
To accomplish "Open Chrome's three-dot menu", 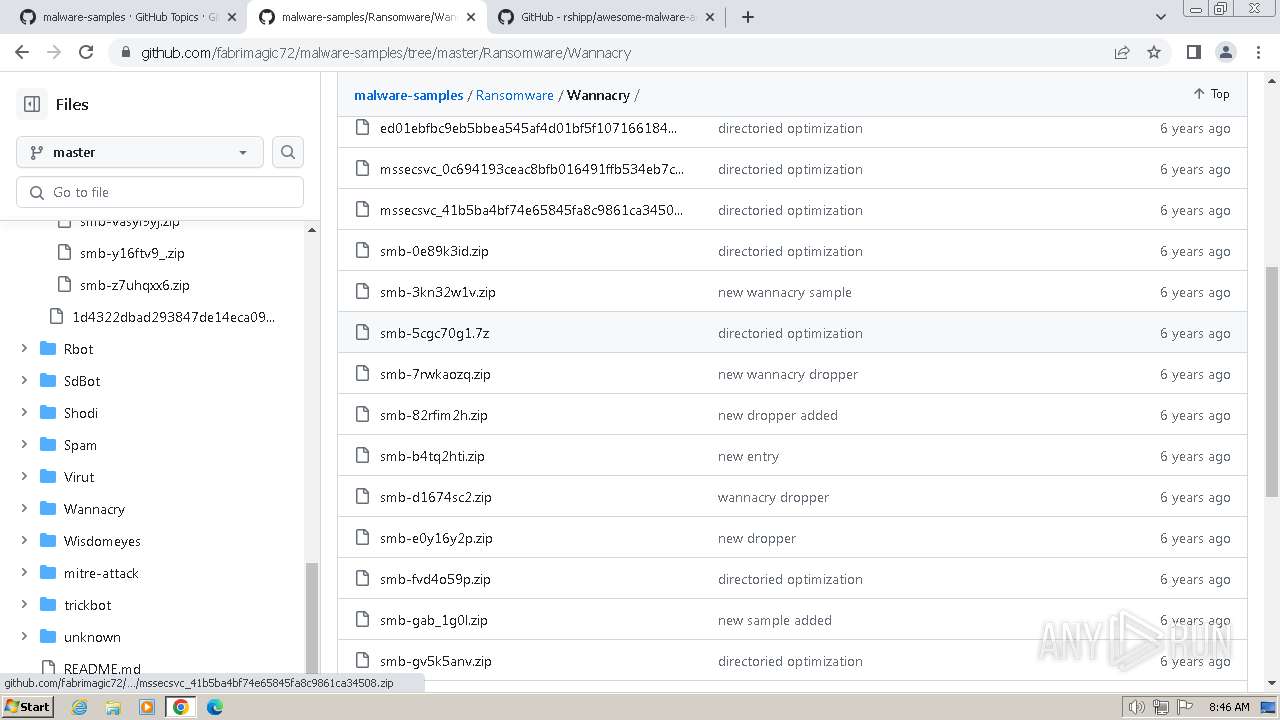I will (1258, 52).
